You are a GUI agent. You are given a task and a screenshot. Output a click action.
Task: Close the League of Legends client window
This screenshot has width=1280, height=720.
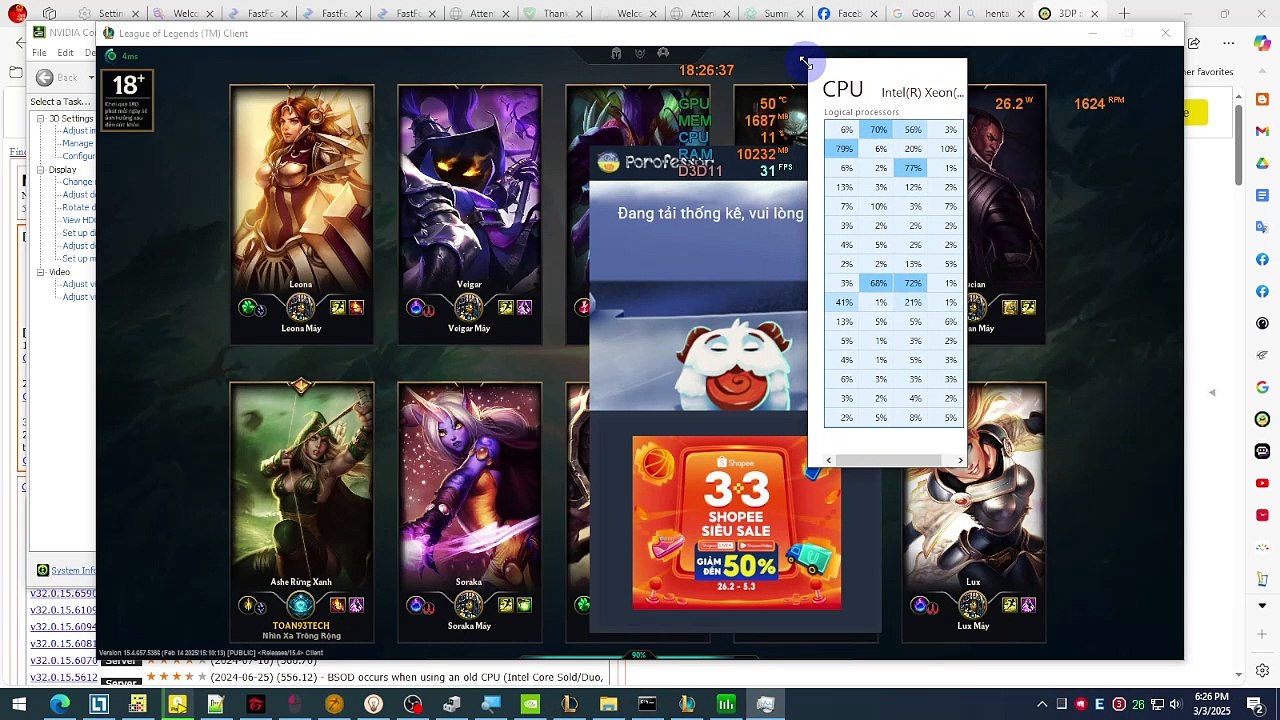(1165, 34)
